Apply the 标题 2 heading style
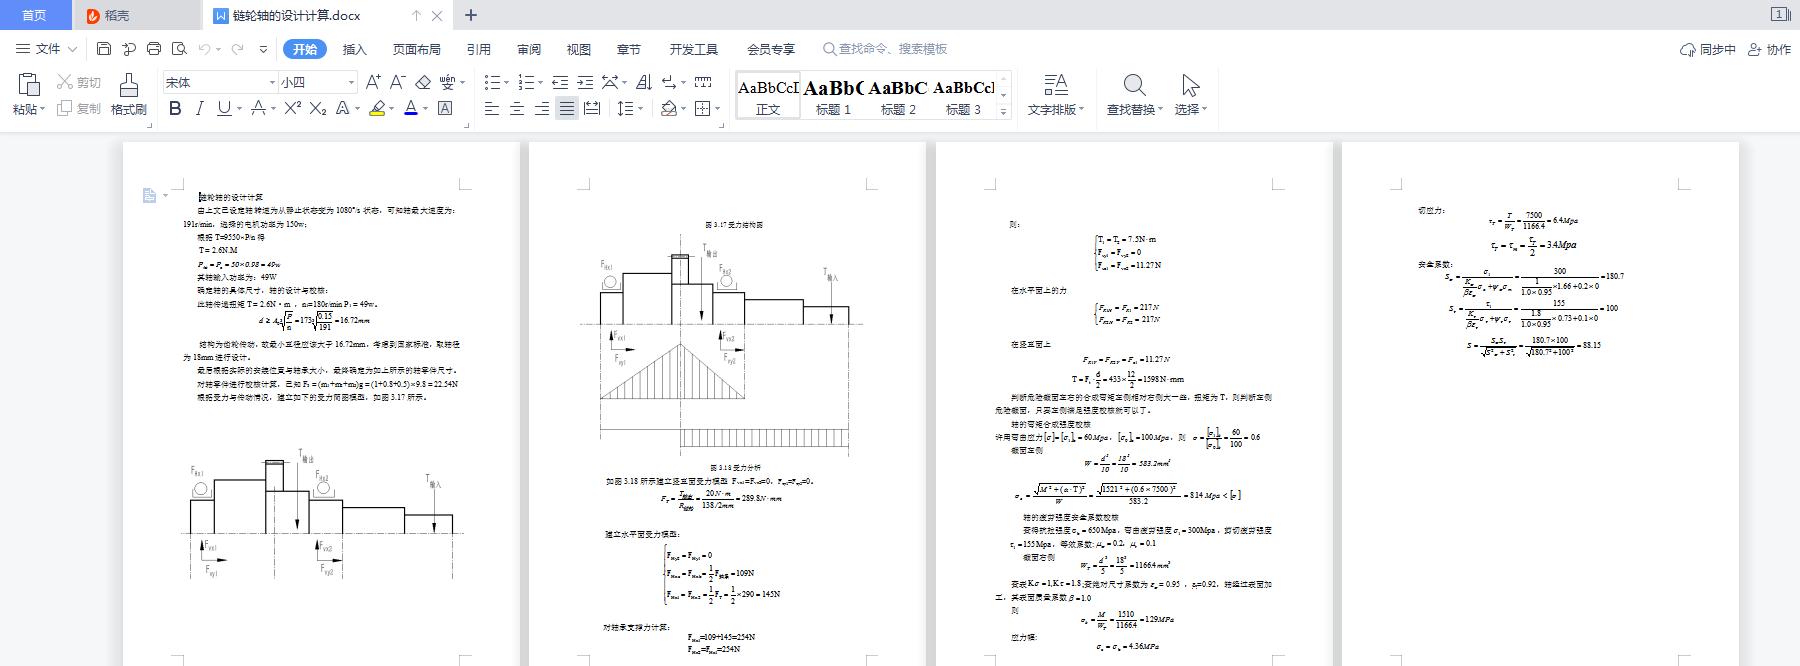The image size is (1800, 666). pos(898,96)
